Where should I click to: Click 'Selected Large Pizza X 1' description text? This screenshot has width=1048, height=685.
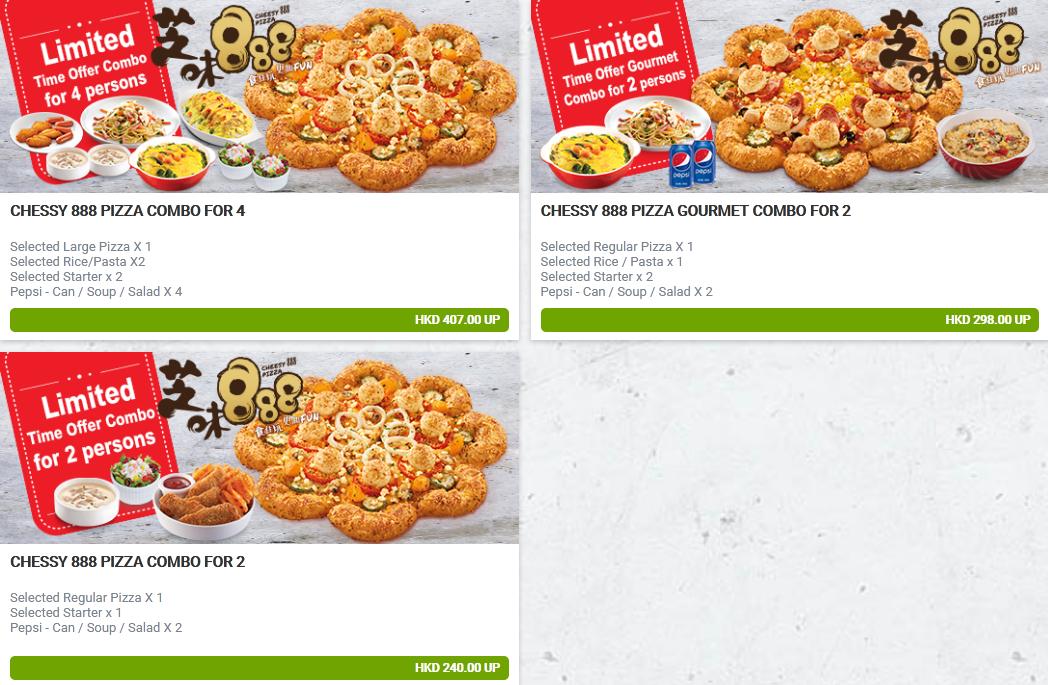pos(81,247)
